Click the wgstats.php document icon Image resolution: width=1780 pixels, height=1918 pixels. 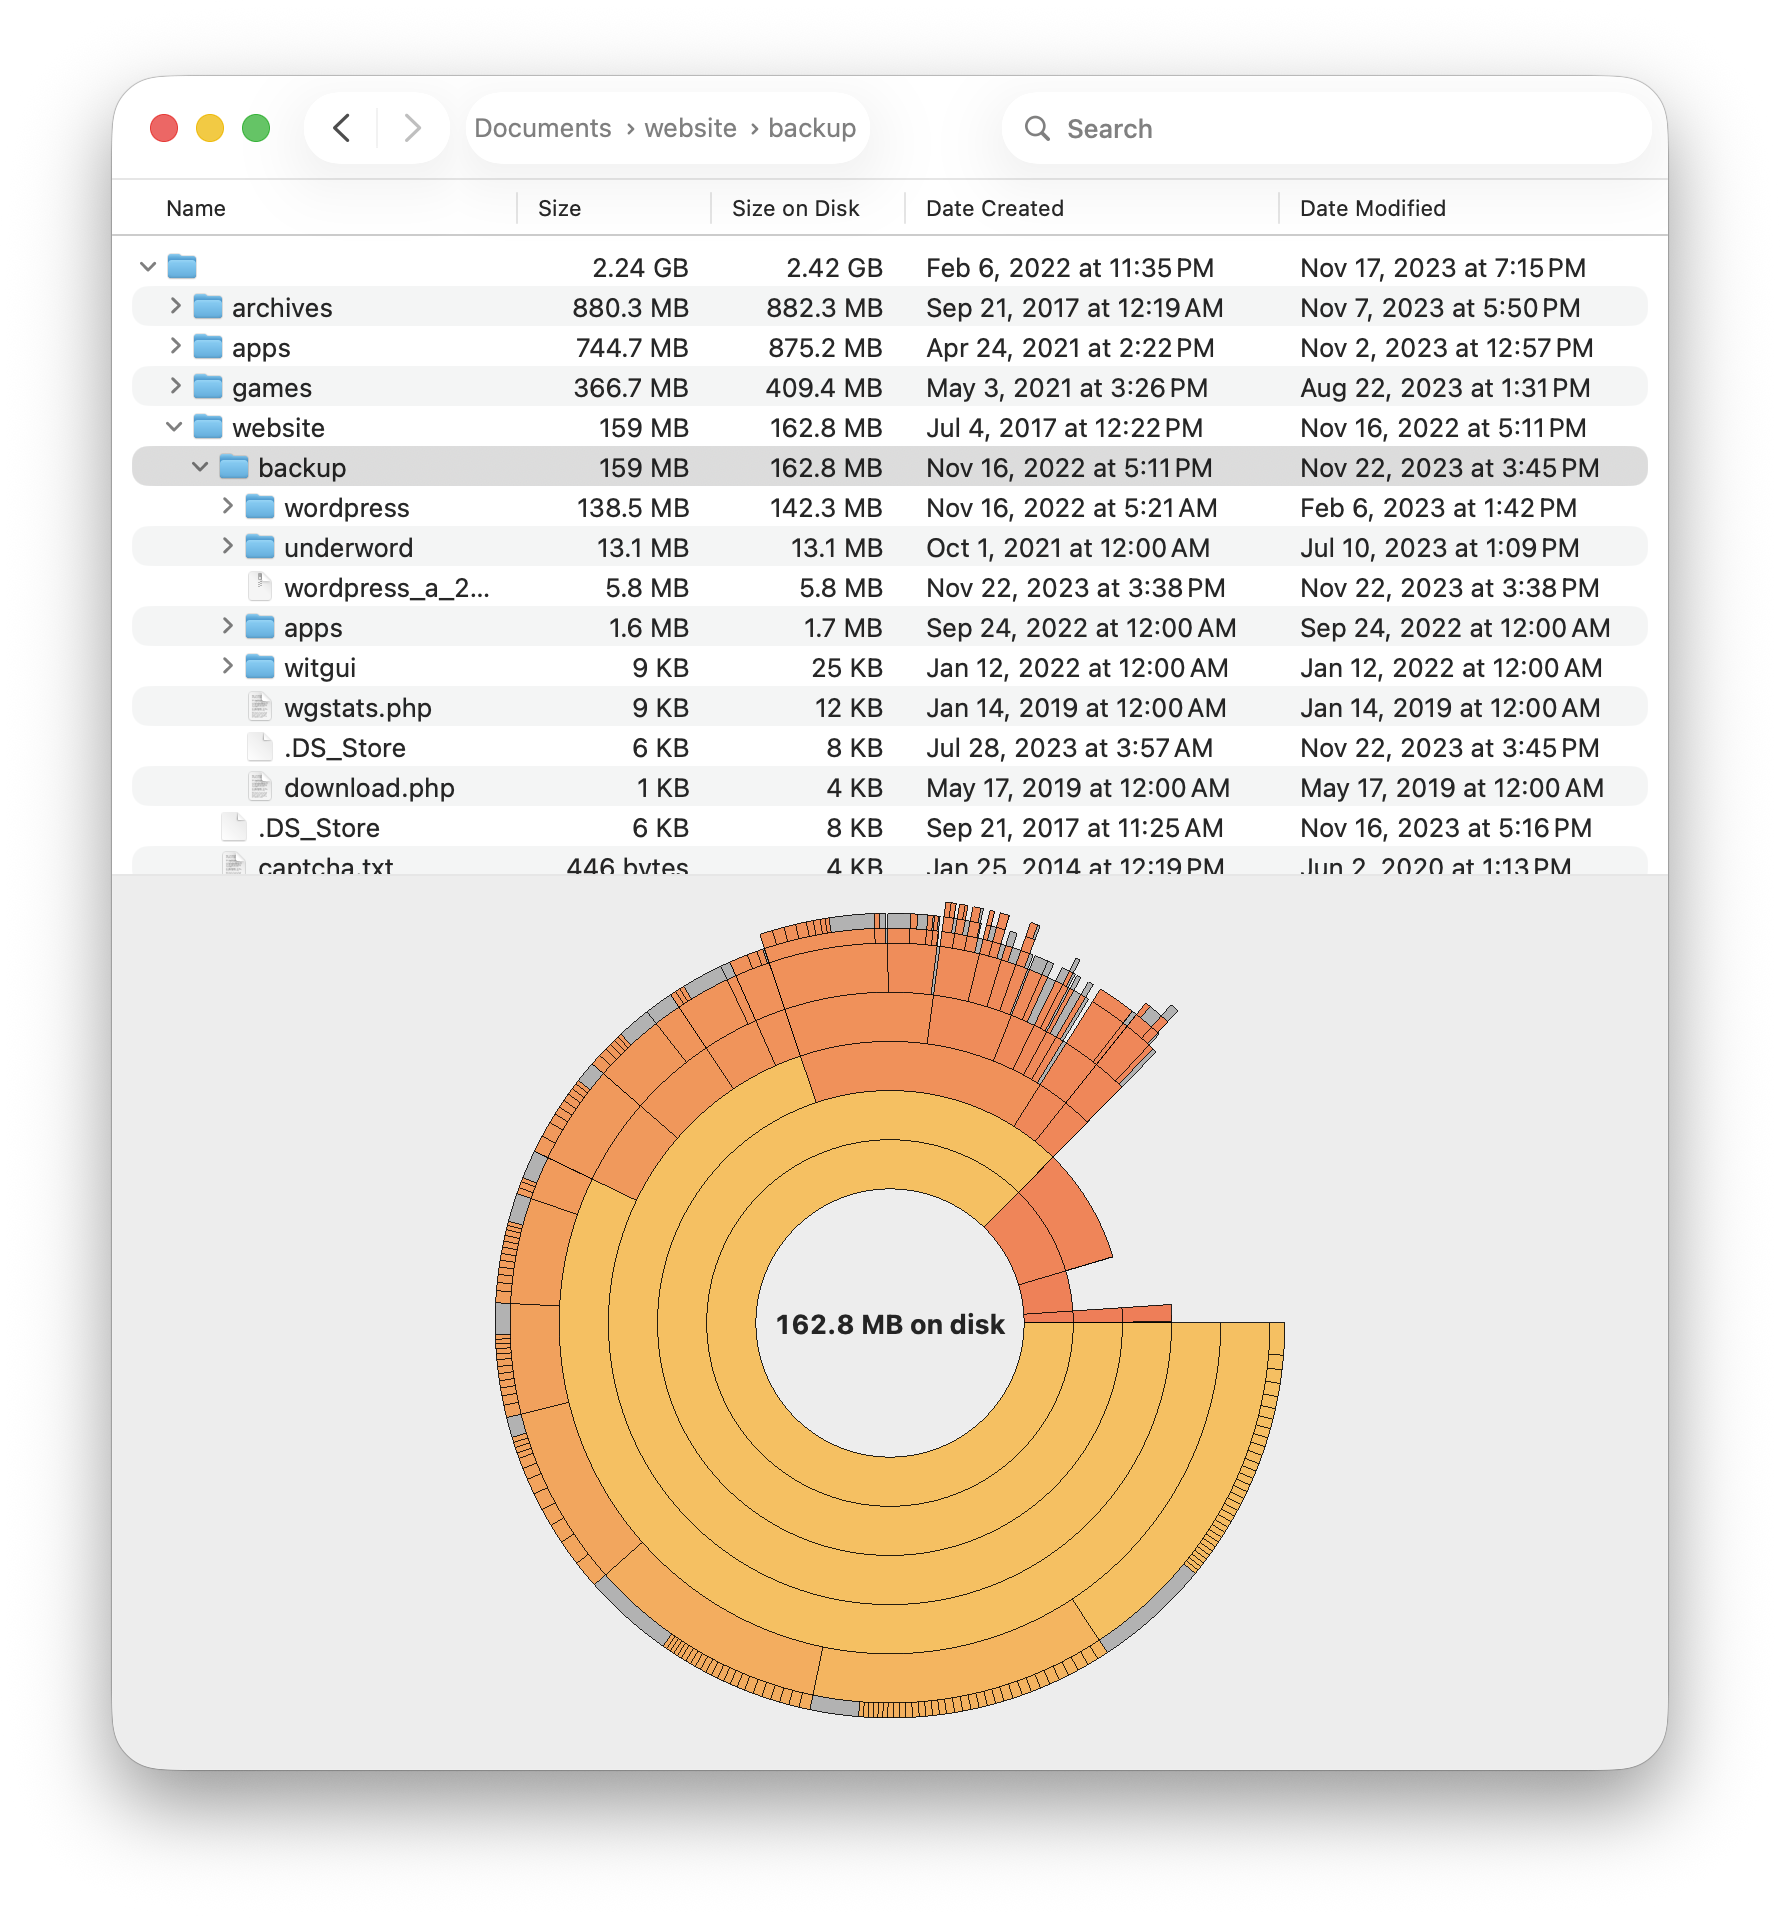pos(262,707)
